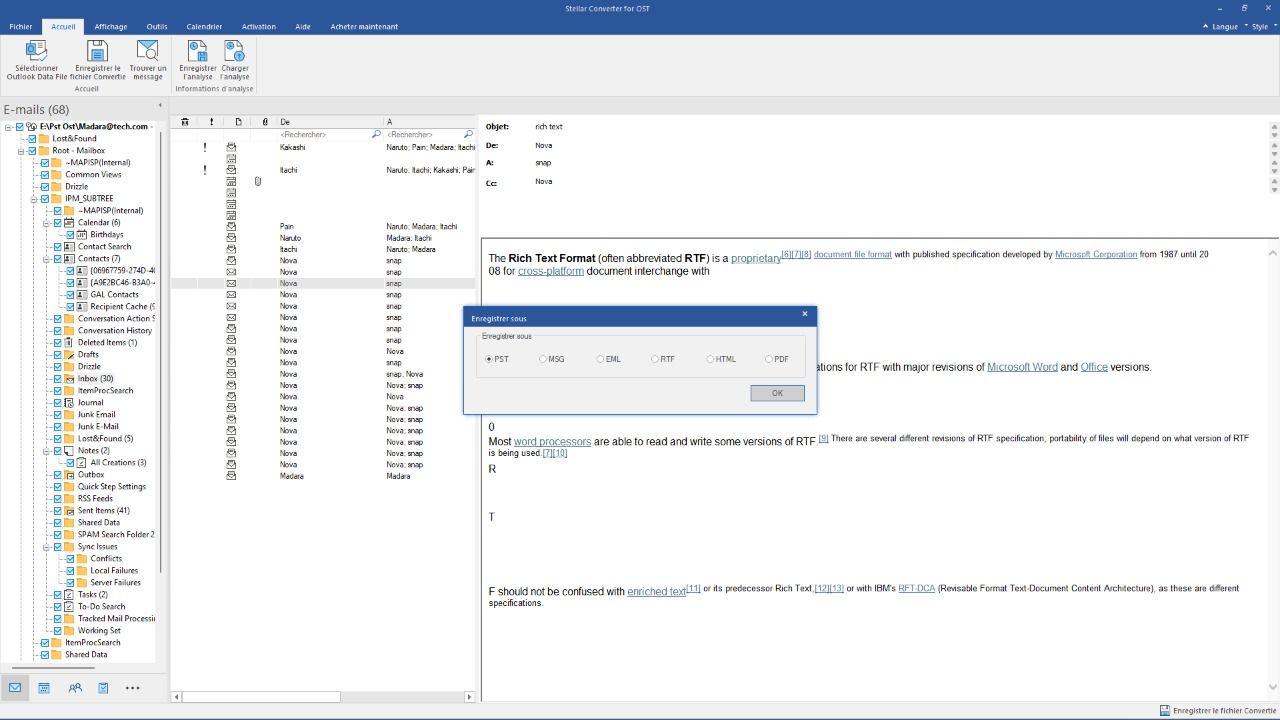The width and height of the screenshot is (1280, 720).
Task: Collapse the Calendar (6) node
Action: click(46, 223)
